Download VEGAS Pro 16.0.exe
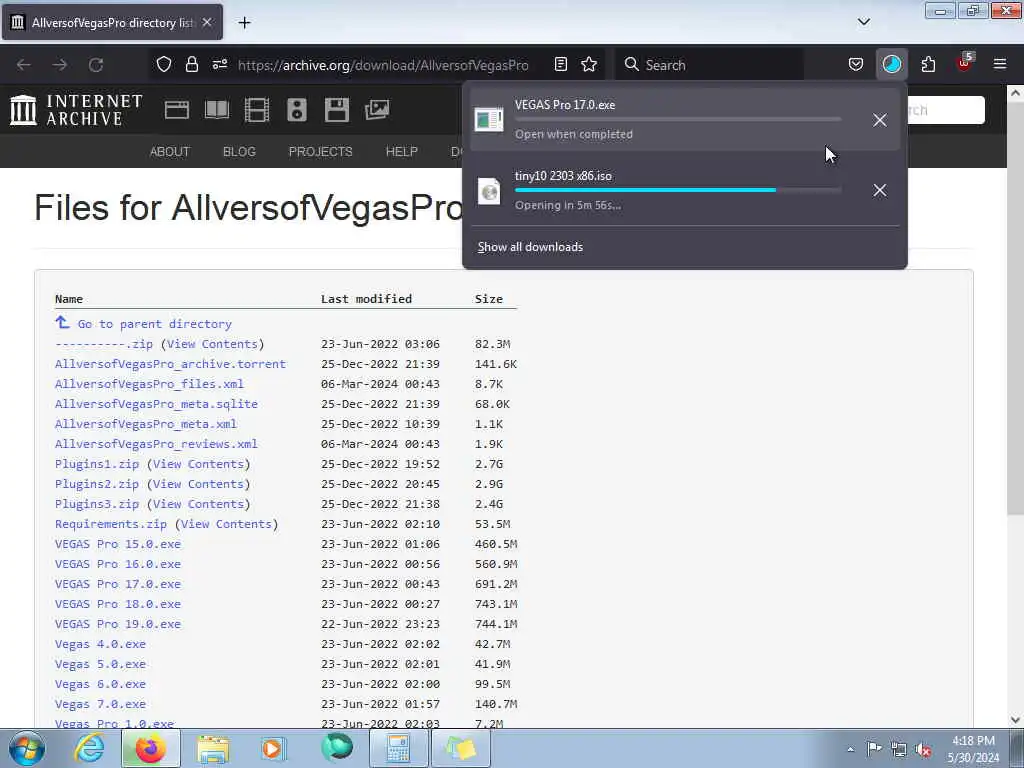The image size is (1024, 768). click(x=118, y=564)
